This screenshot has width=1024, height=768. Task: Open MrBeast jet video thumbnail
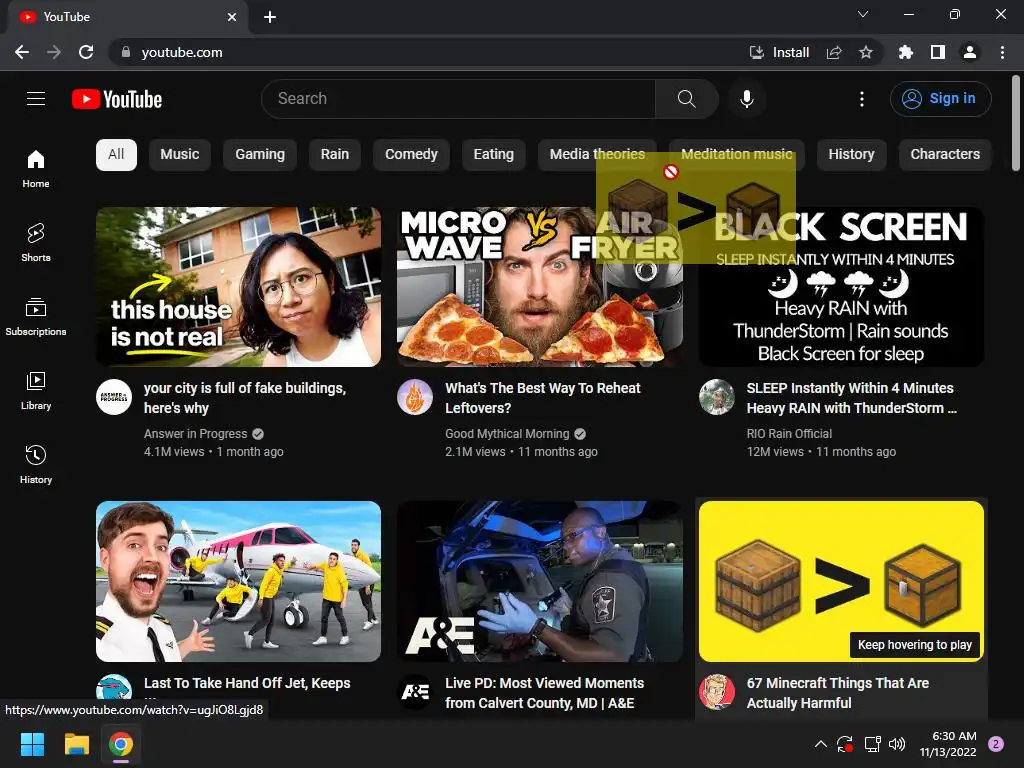click(238, 581)
